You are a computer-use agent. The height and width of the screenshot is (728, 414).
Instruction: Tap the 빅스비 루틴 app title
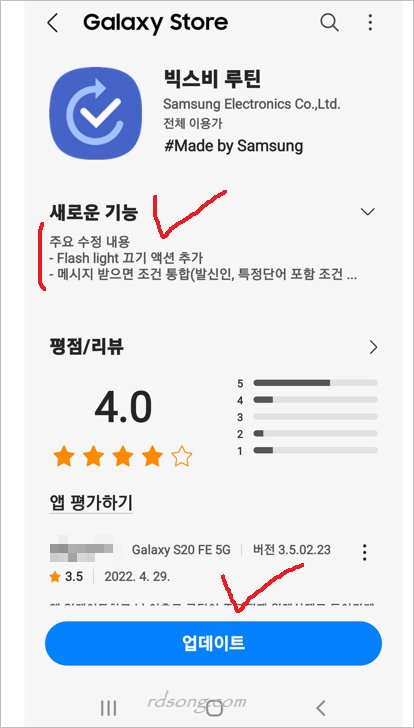(212, 78)
